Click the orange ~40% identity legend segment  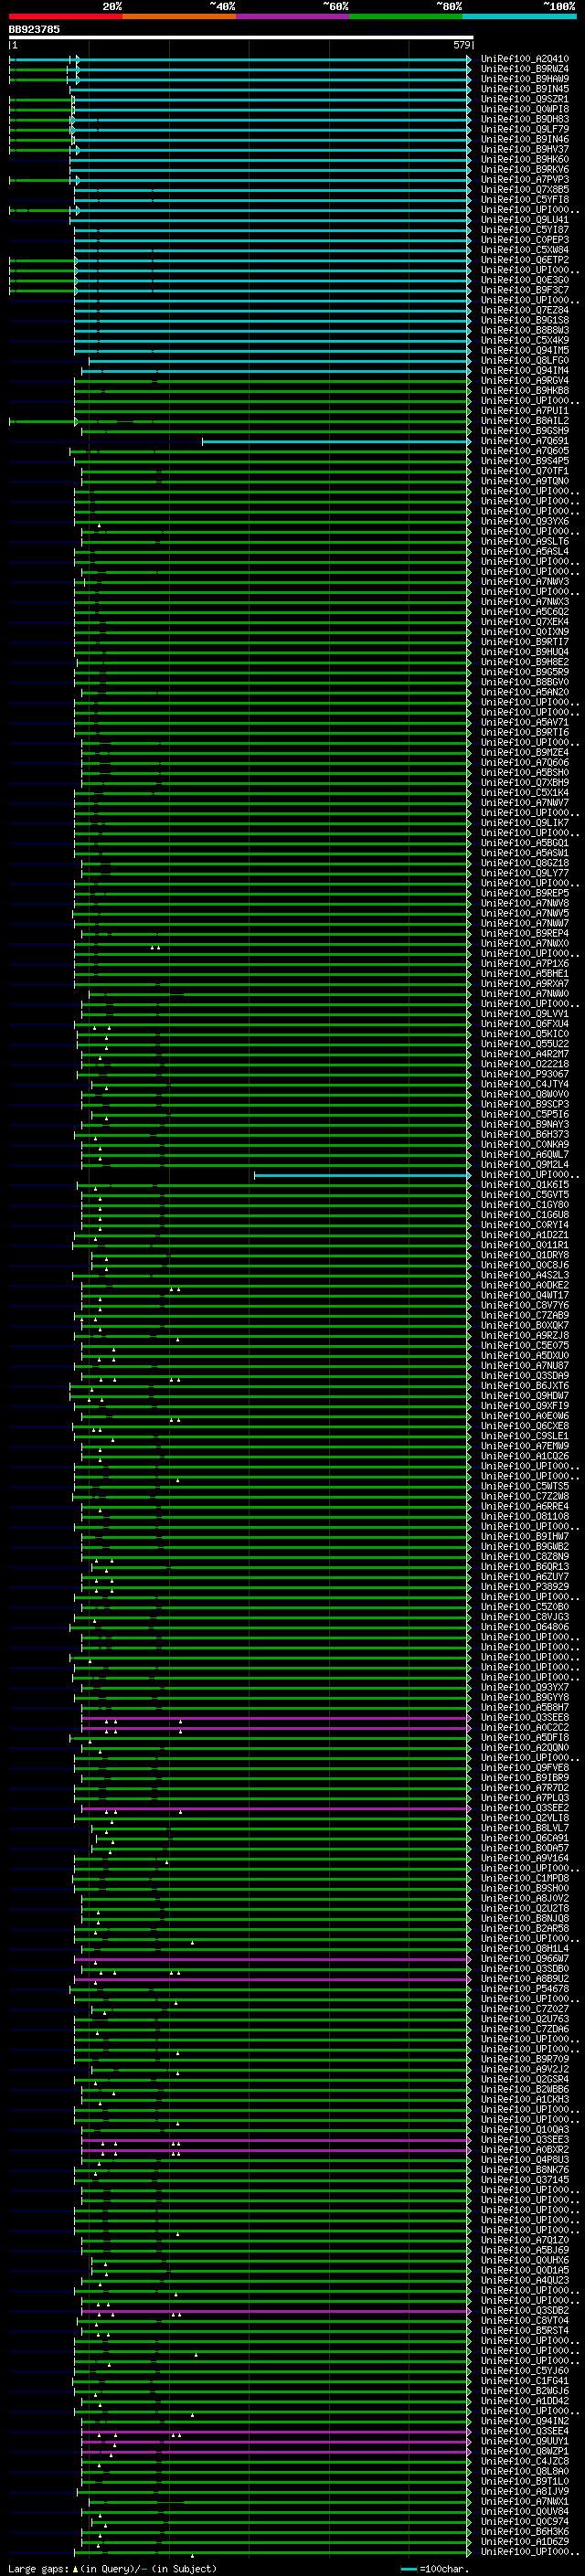179,16
